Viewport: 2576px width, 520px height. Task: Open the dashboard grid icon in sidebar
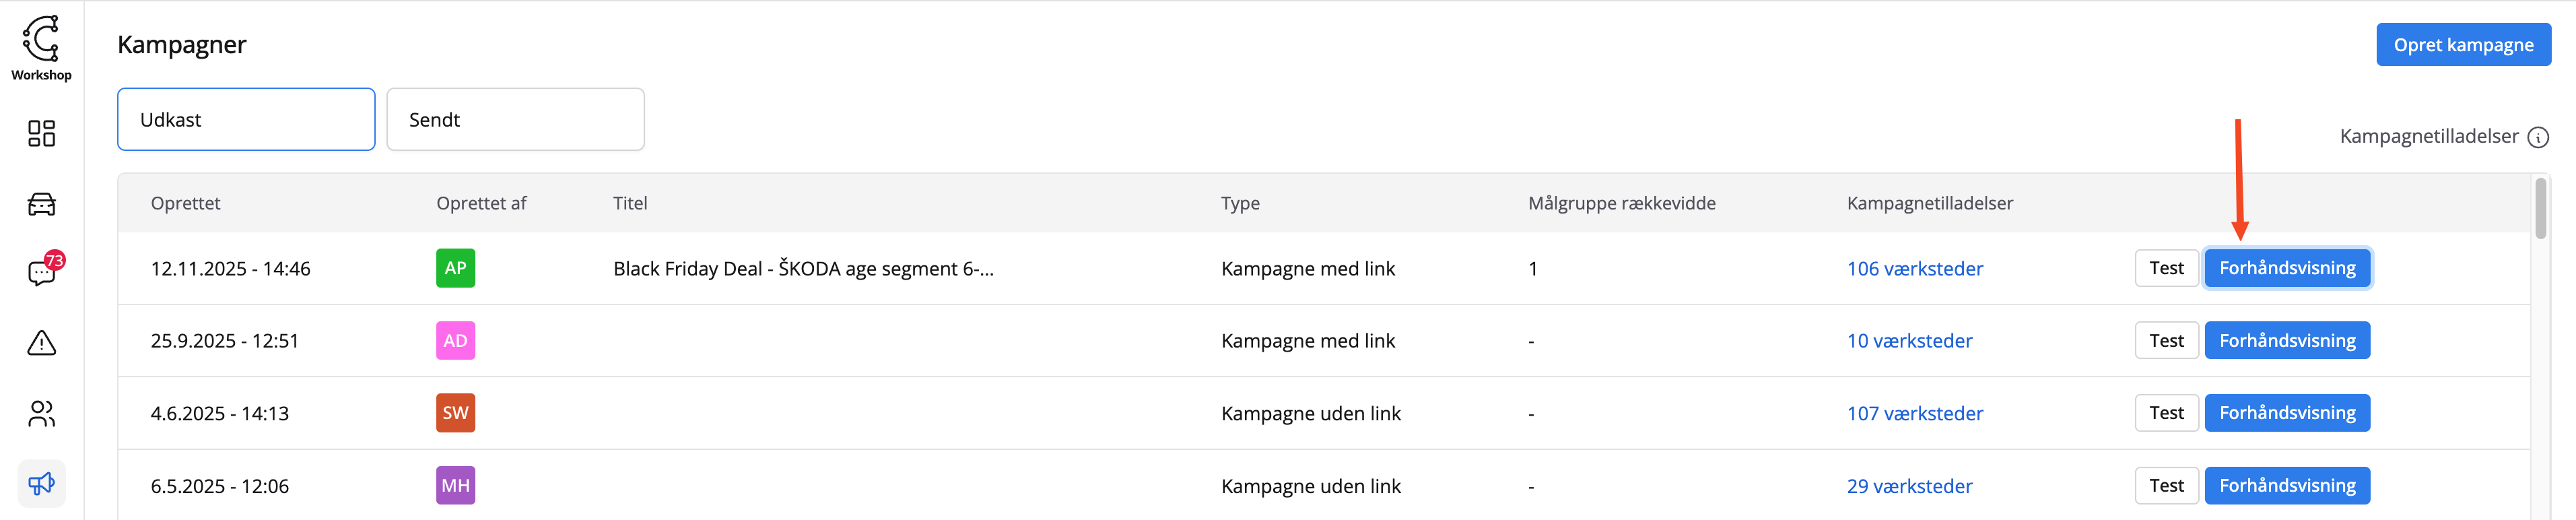pos(41,134)
